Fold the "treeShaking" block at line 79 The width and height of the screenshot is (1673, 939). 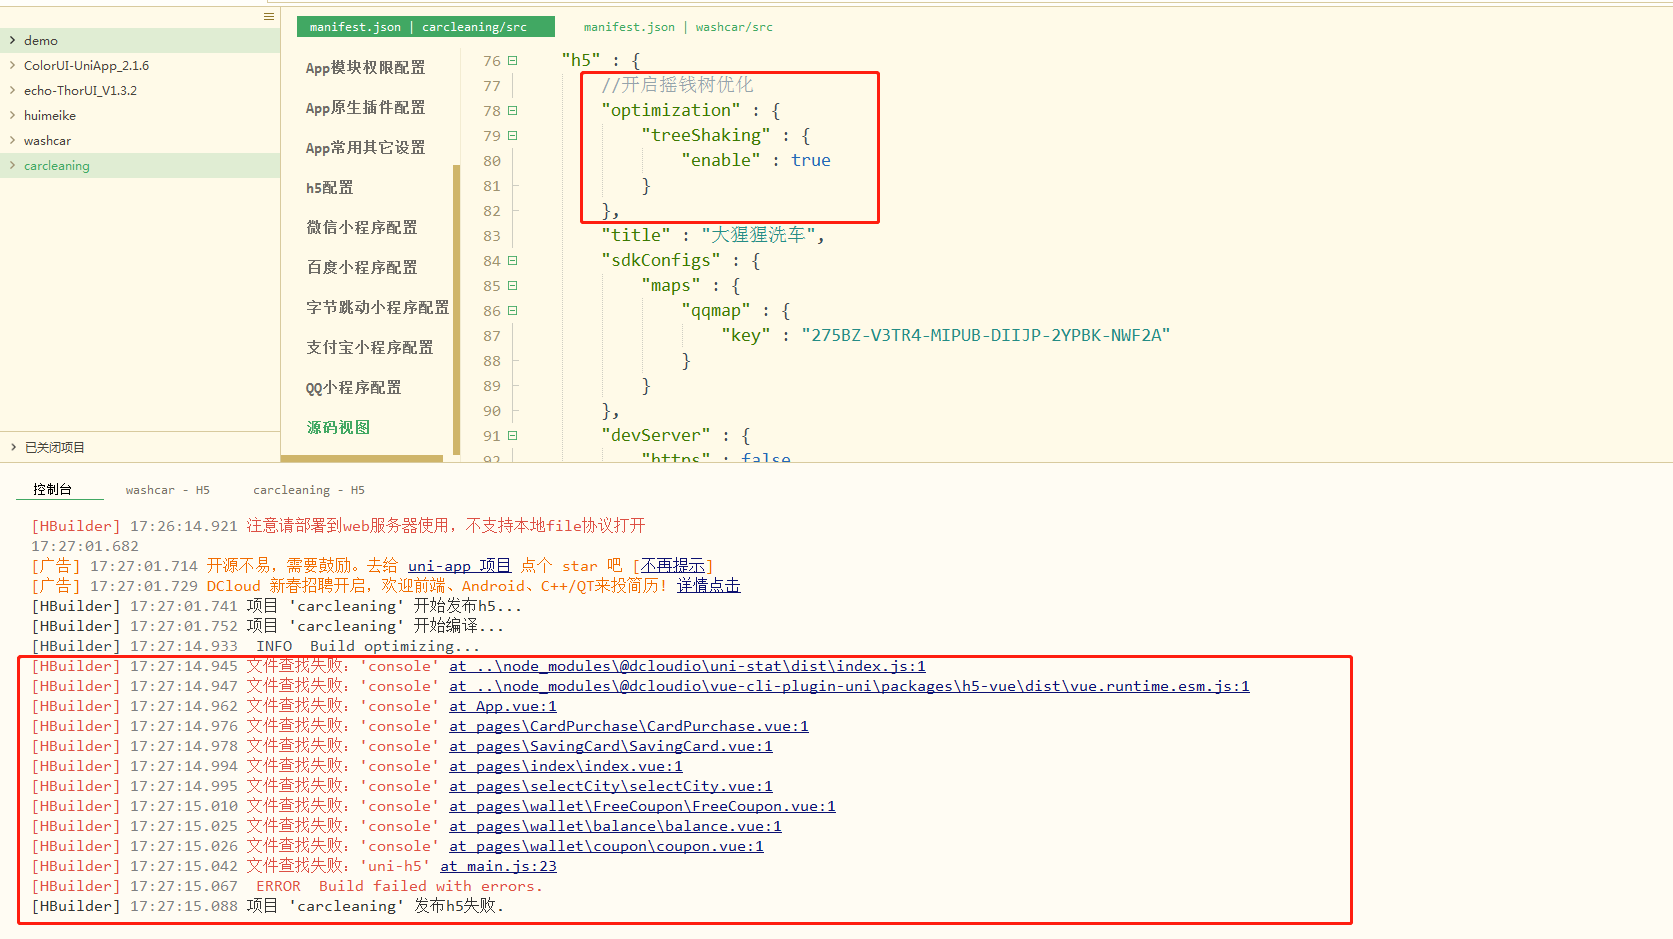pyautogui.click(x=513, y=136)
